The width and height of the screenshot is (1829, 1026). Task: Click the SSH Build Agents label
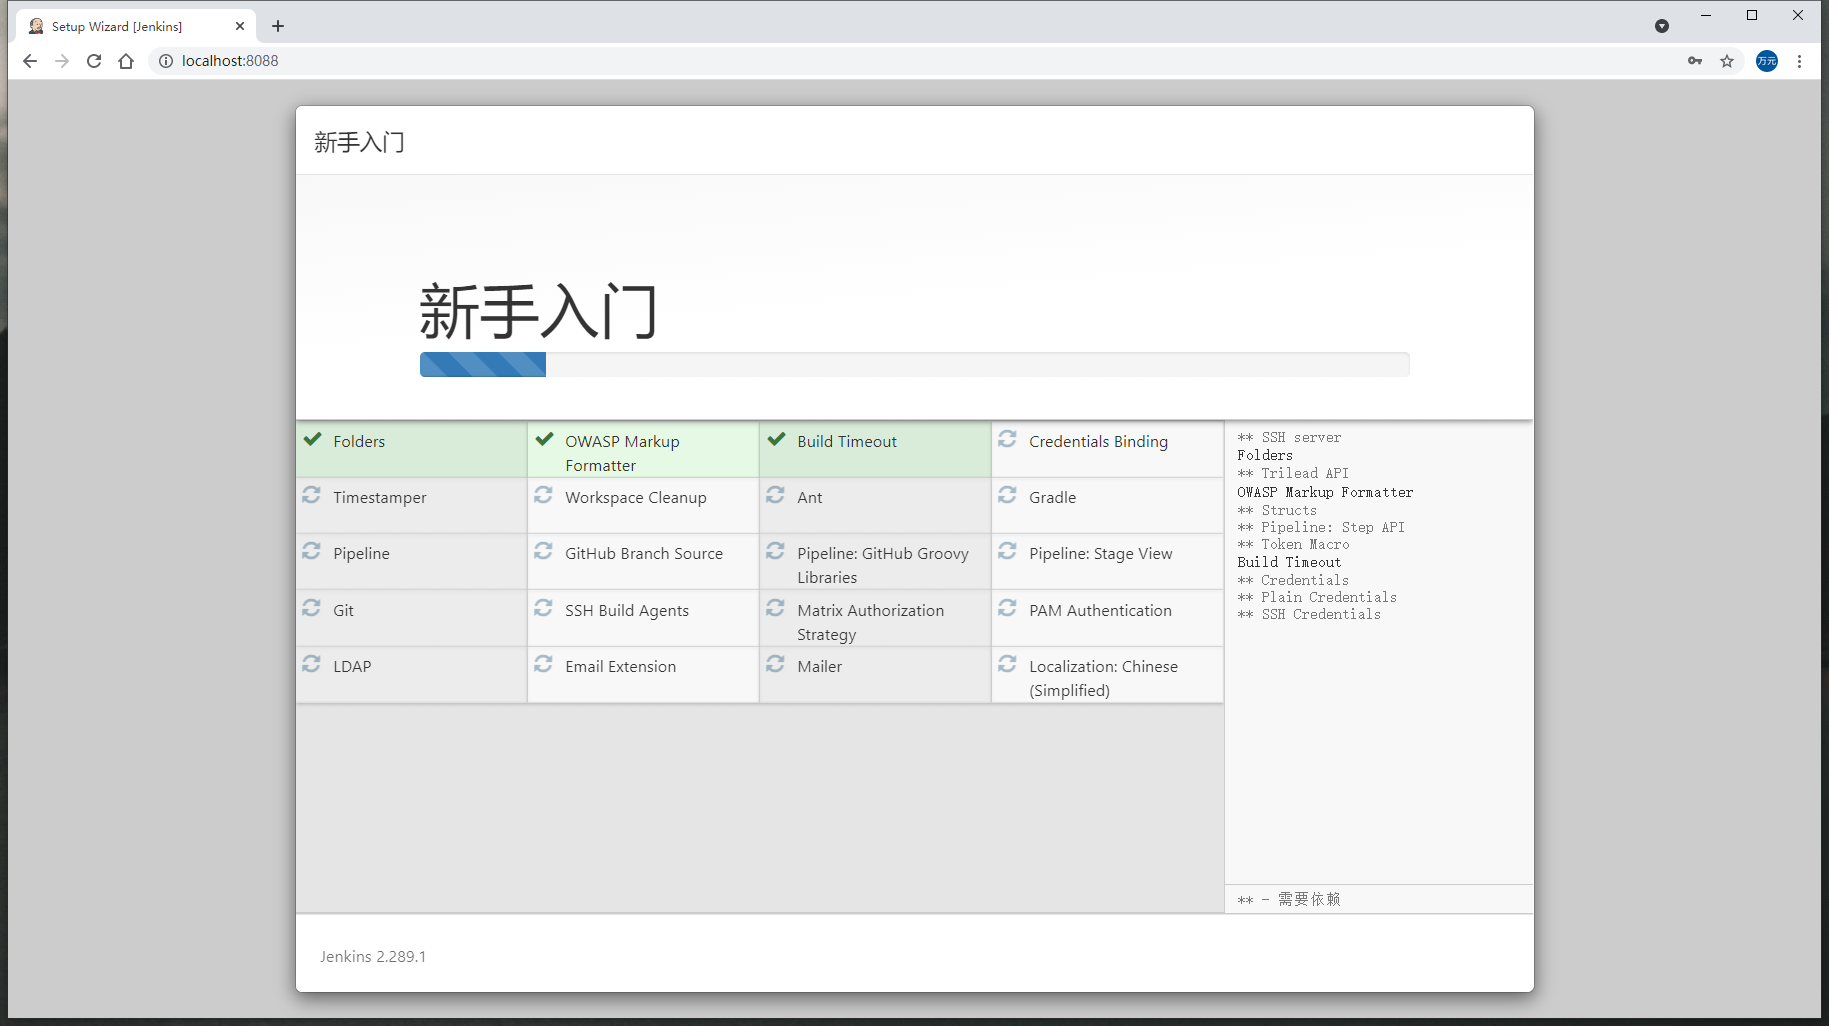pos(627,610)
